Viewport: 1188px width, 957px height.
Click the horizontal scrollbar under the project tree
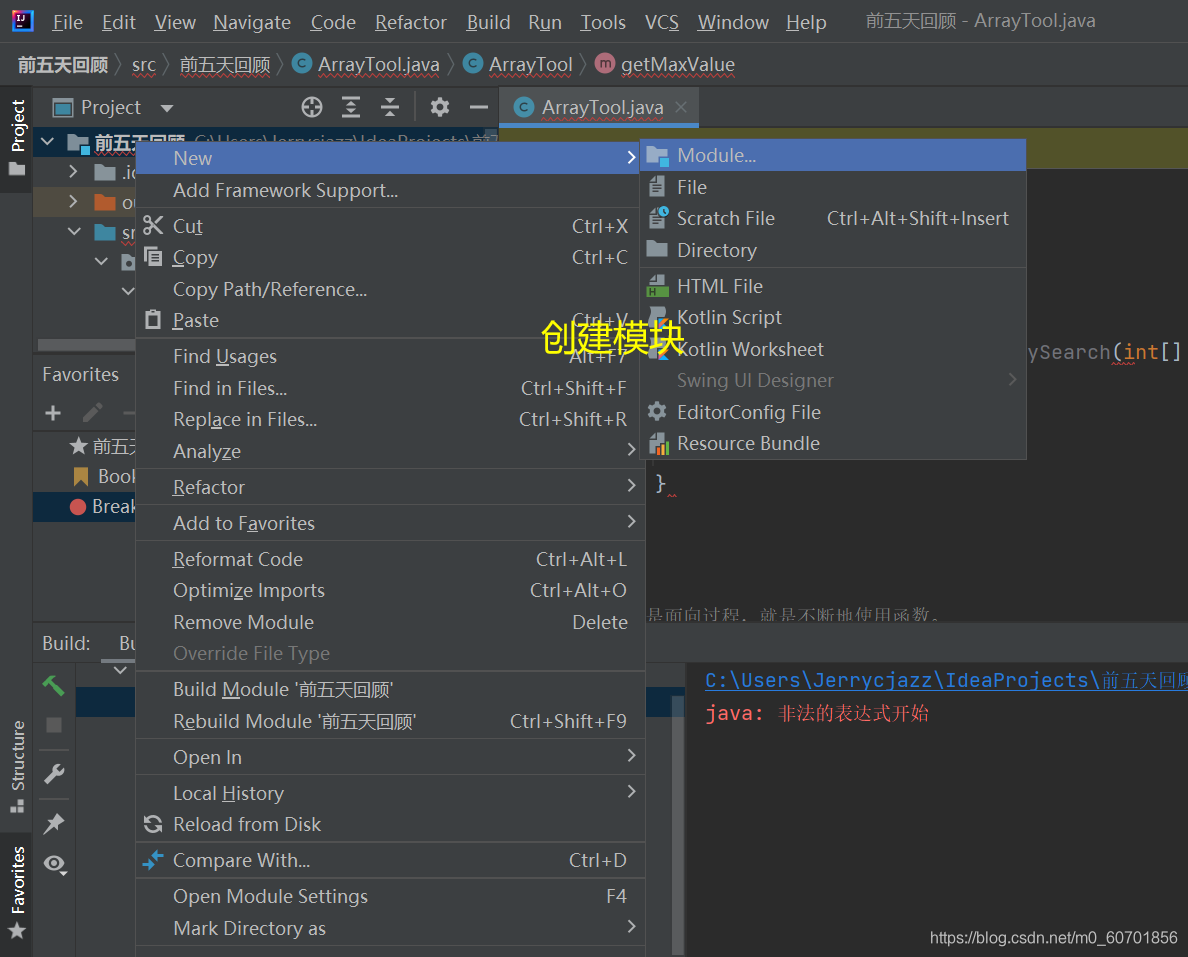[85, 343]
